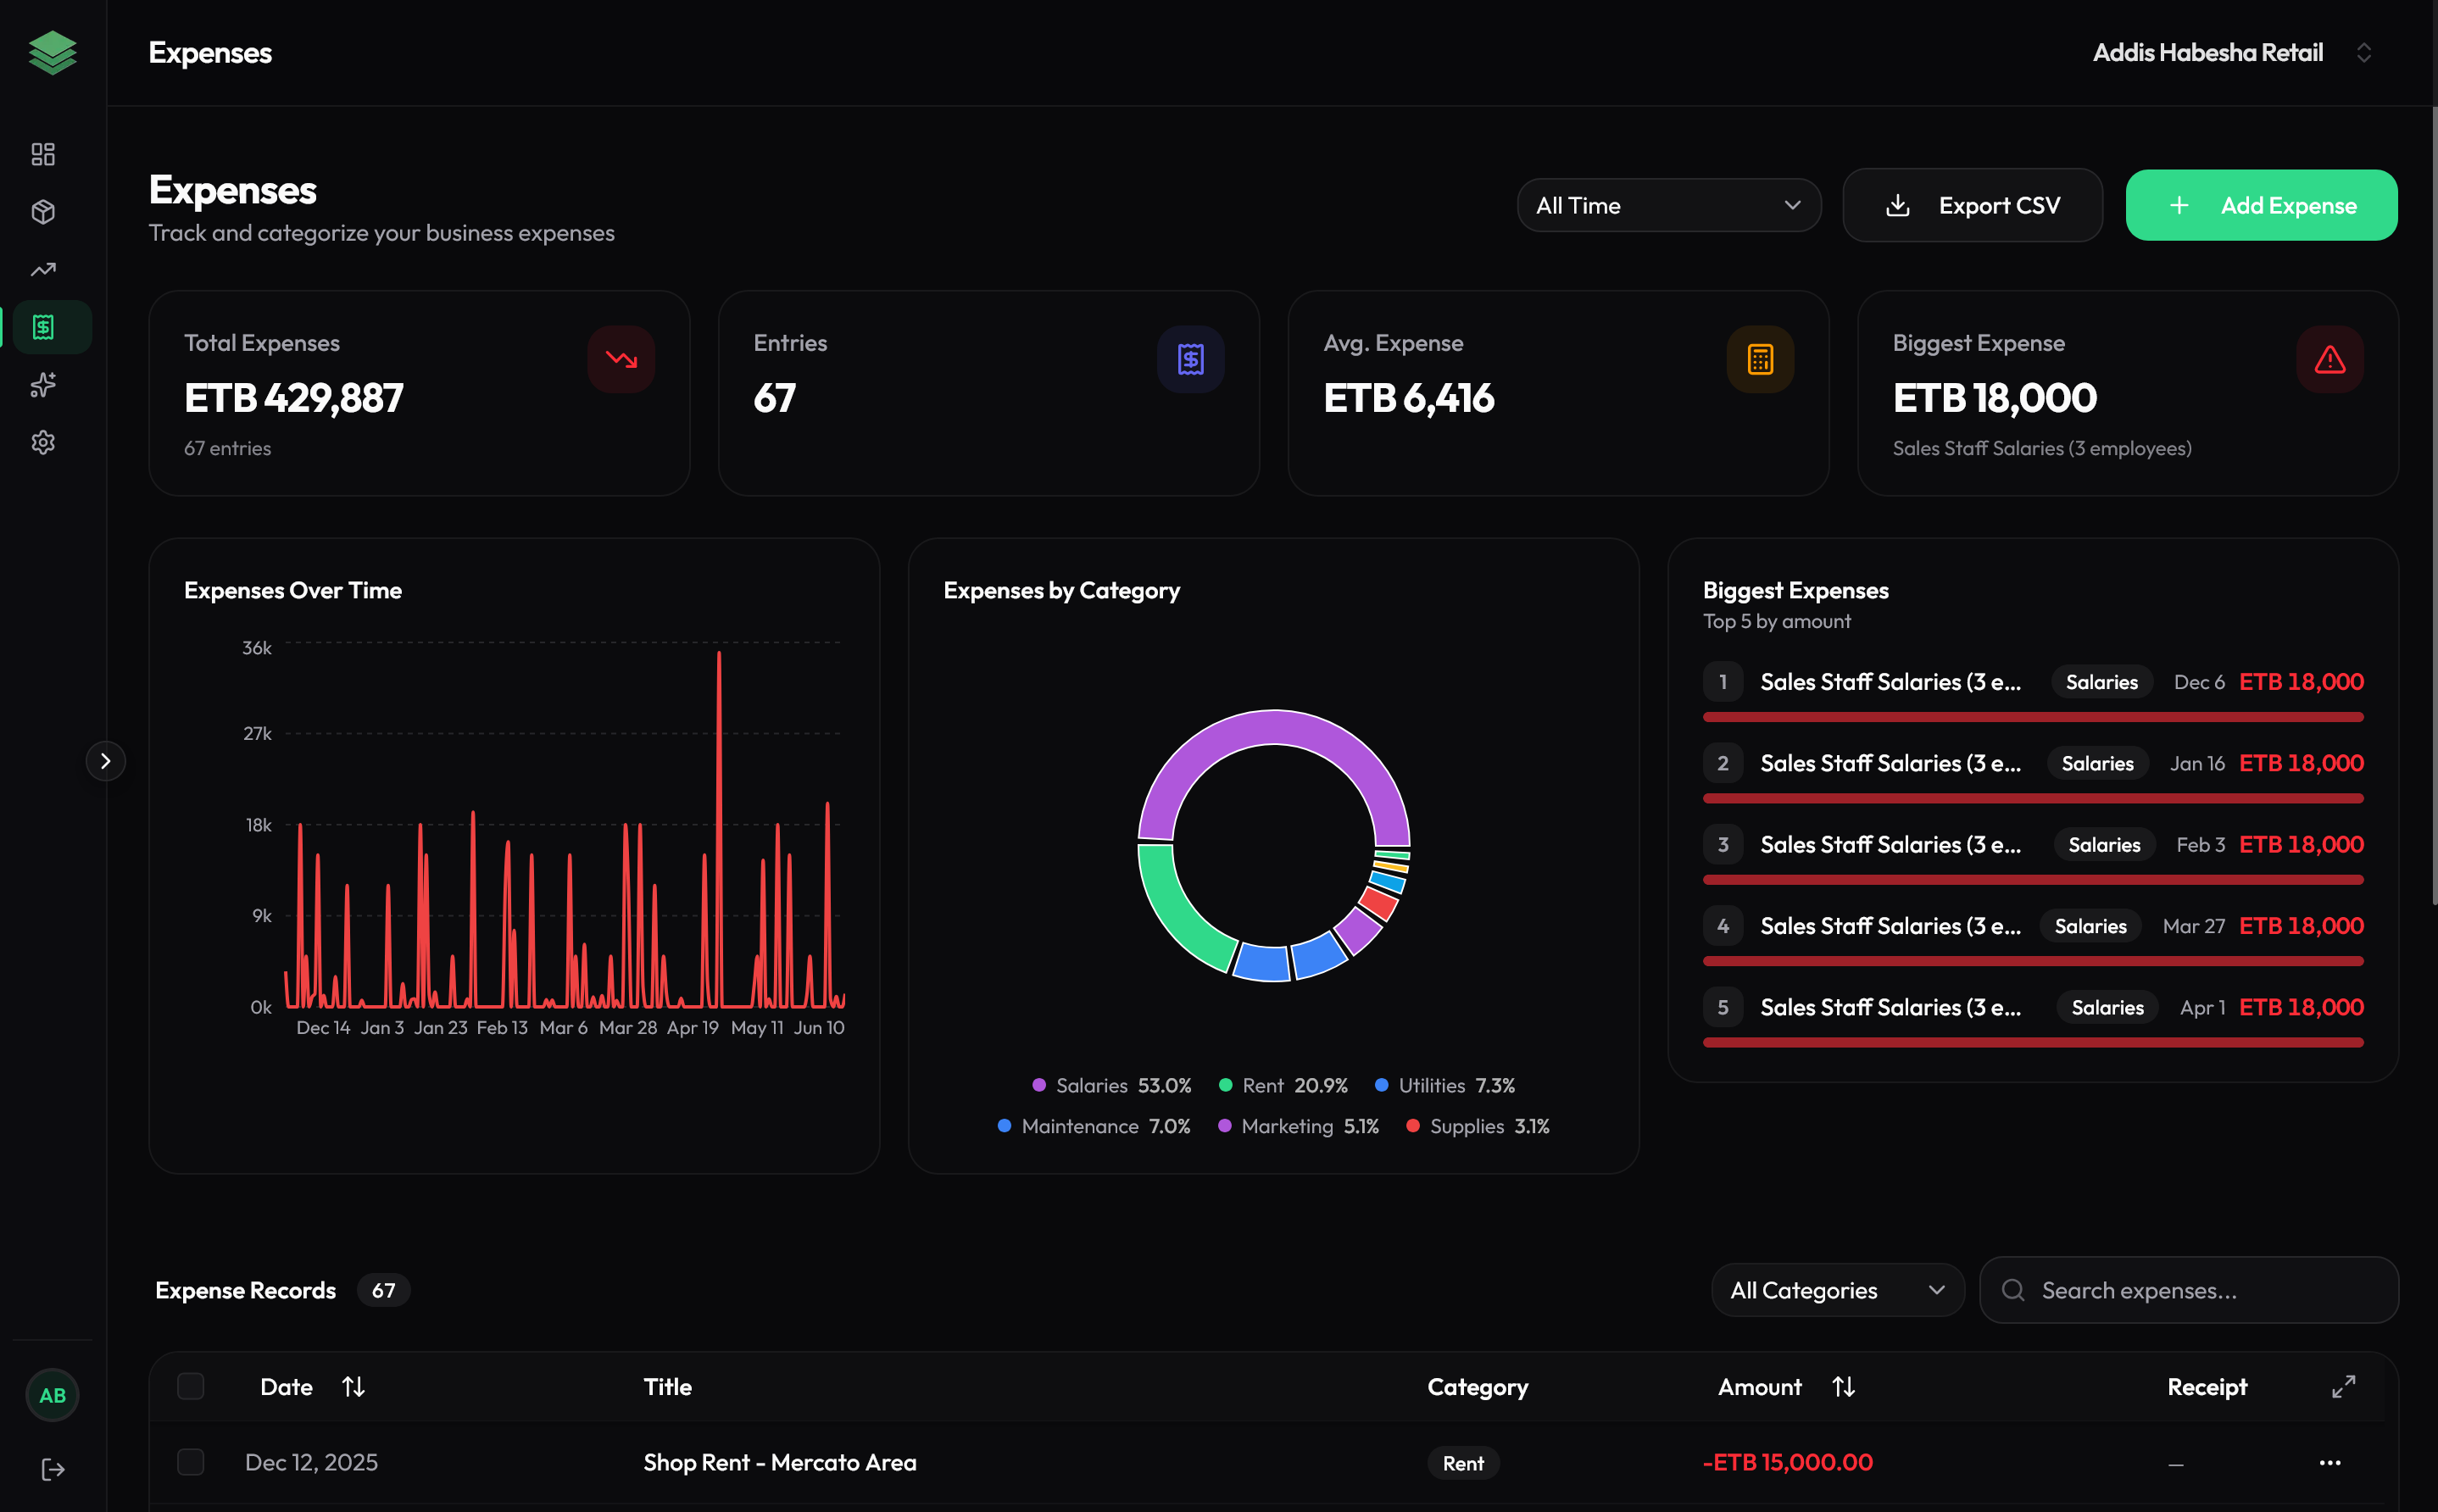The height and width of the screenshot is (1512, 2438).
Task: Expand the table to fullscreen
Action: pyautogui.click(x=2343, y=1387)
